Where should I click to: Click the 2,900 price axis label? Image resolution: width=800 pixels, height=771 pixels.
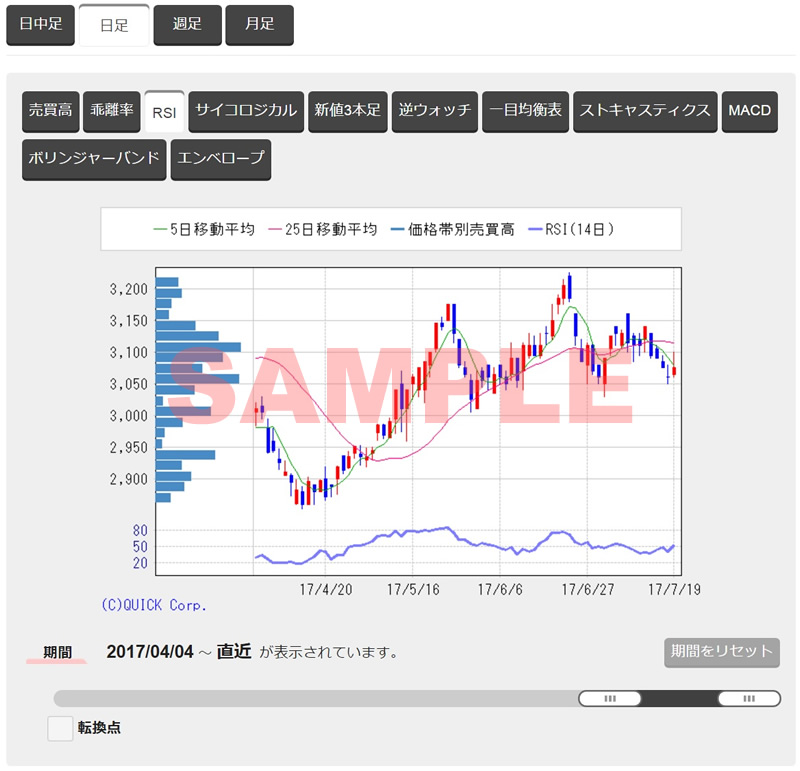click(x=129, y=479)
